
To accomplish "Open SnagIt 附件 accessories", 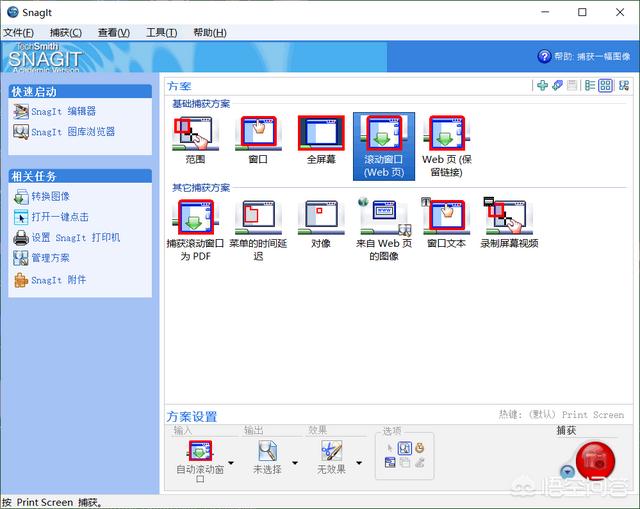I will click(59, 280).
